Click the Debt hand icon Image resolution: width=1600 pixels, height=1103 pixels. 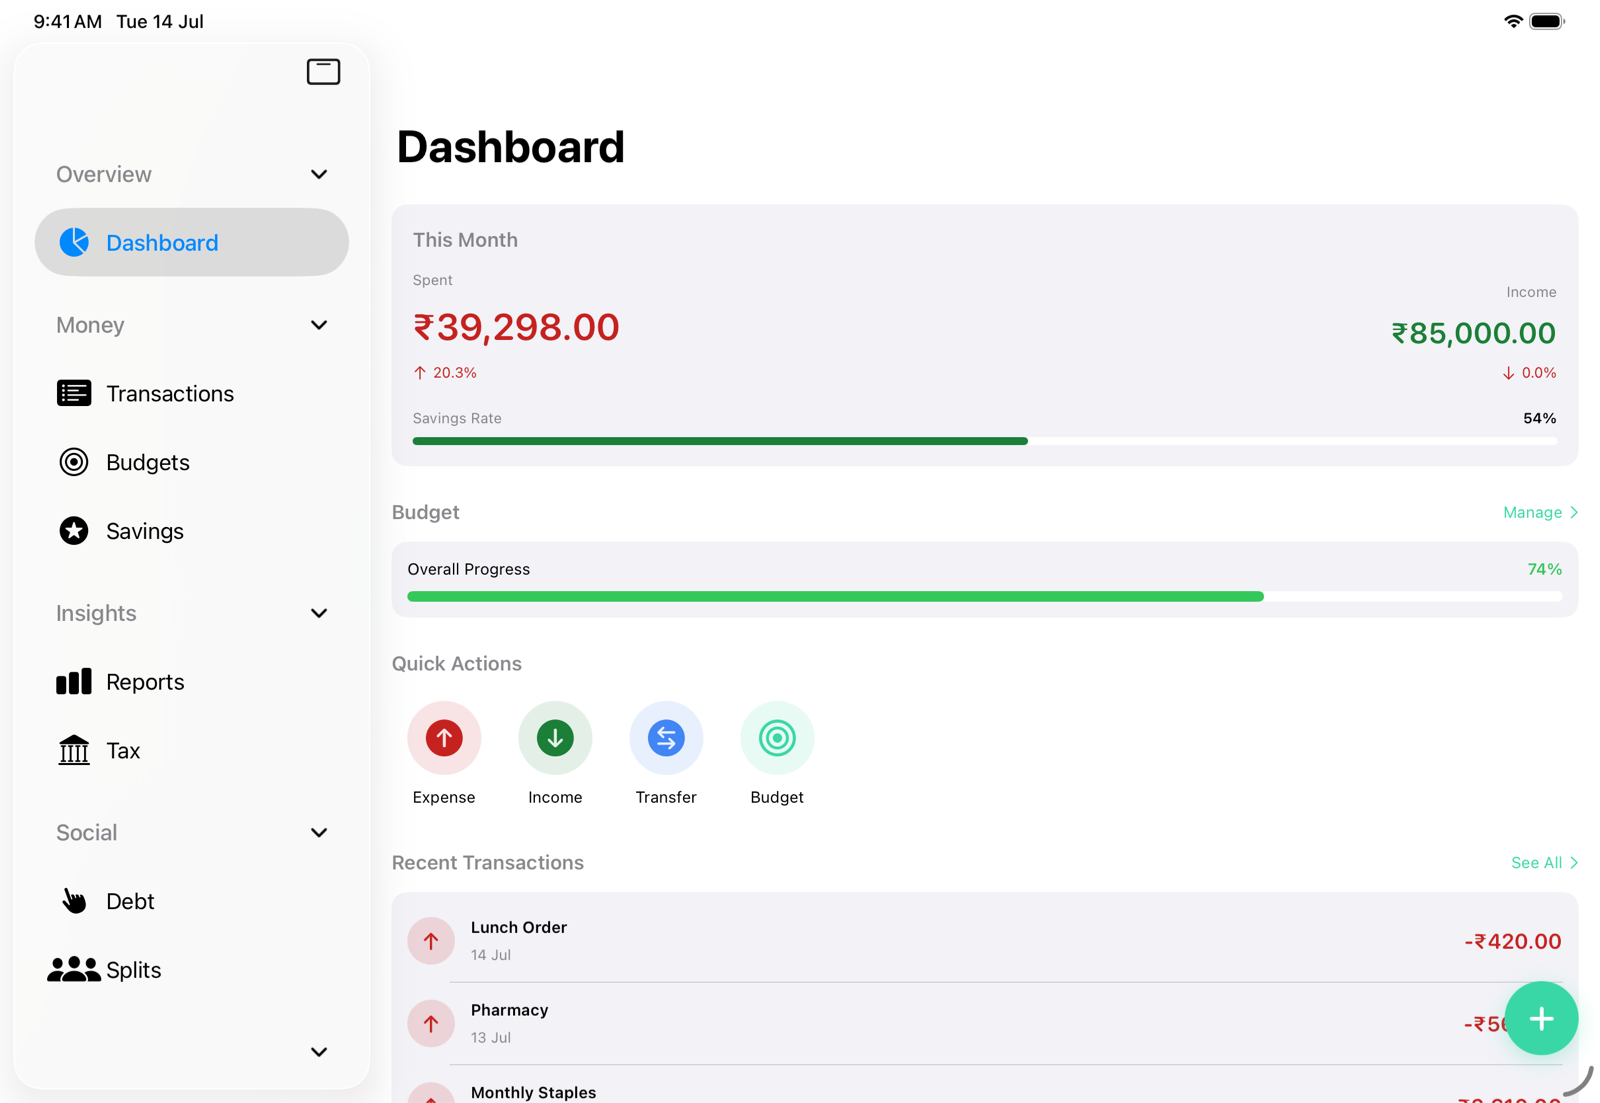74,901
